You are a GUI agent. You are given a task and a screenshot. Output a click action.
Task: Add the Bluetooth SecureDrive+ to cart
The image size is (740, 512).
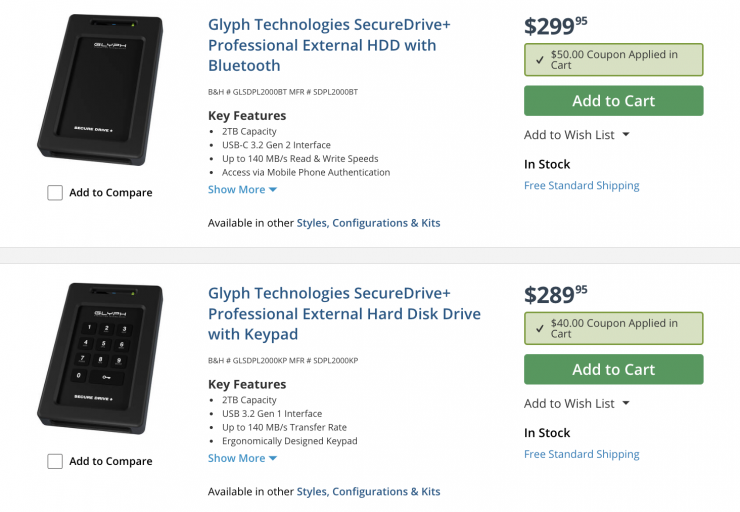click(x=613, y=101)
